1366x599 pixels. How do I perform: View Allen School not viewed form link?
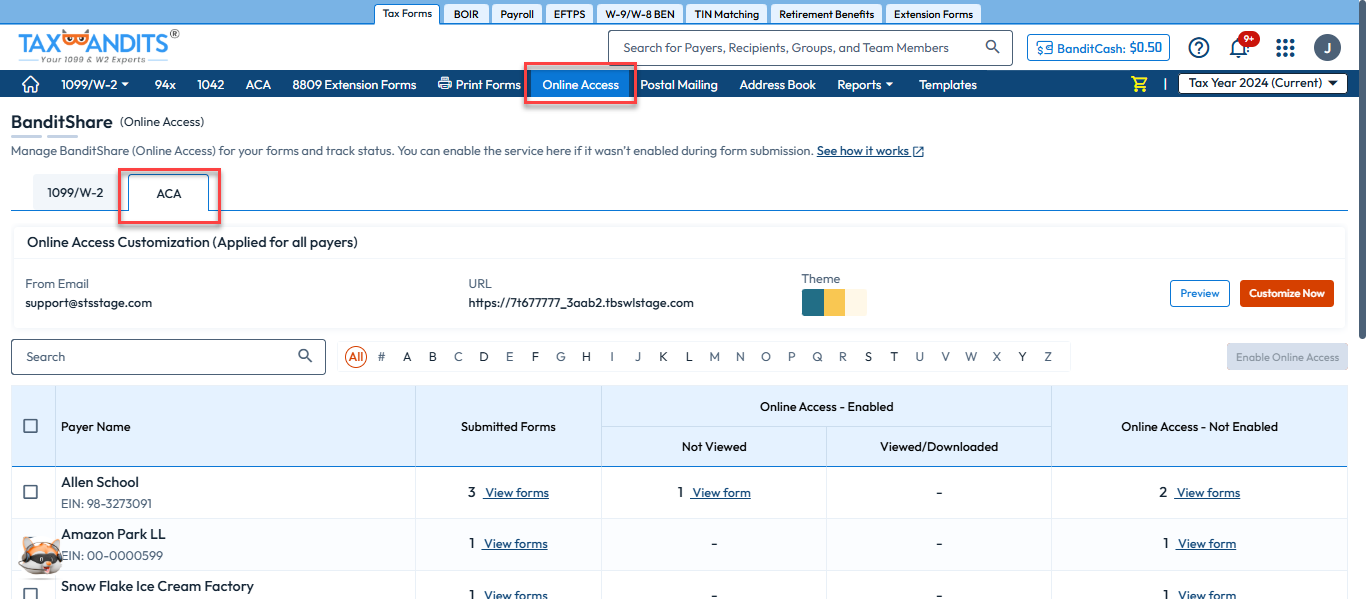pyautogui.click(x=721, y=493)
